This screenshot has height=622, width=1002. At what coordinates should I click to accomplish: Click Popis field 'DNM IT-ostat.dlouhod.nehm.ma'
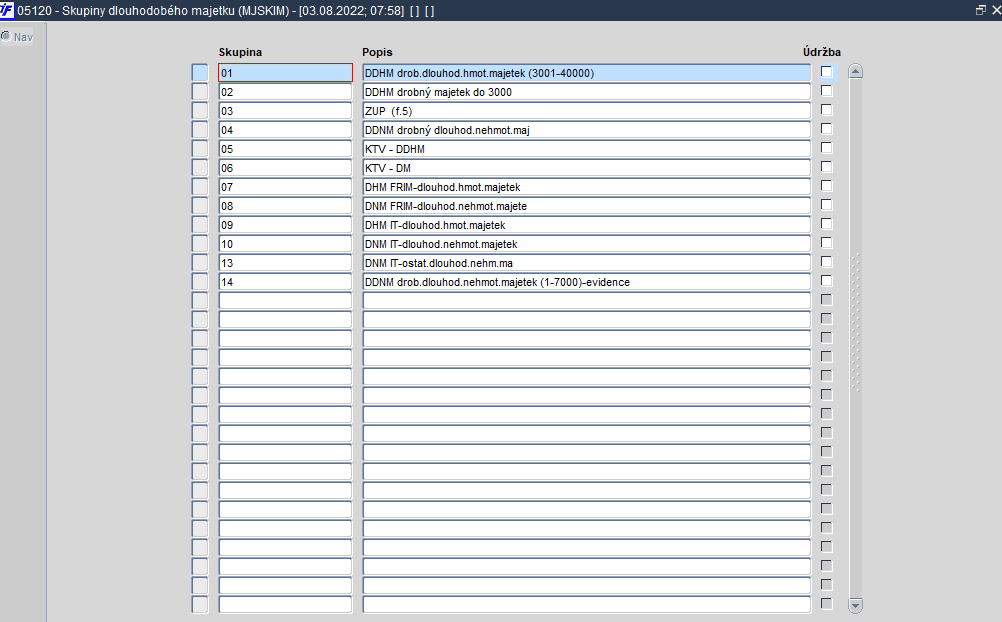pos(587,263)
